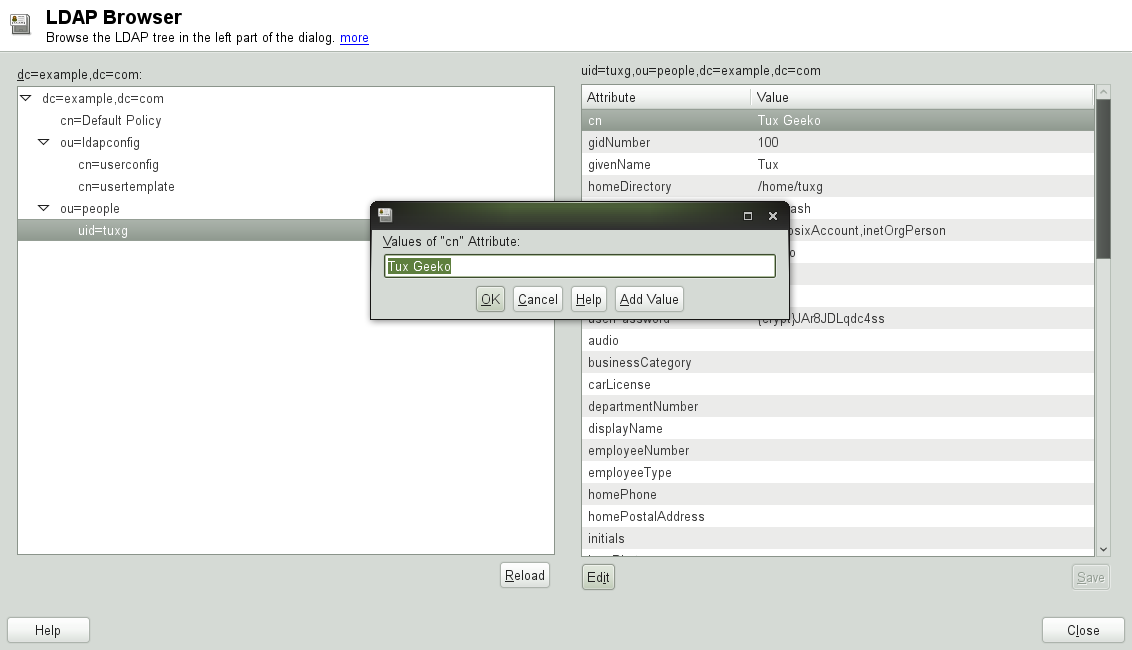This screenshot has width=1132, height=650.
Task: Open the "more" help link
Action: click(354, 37)
